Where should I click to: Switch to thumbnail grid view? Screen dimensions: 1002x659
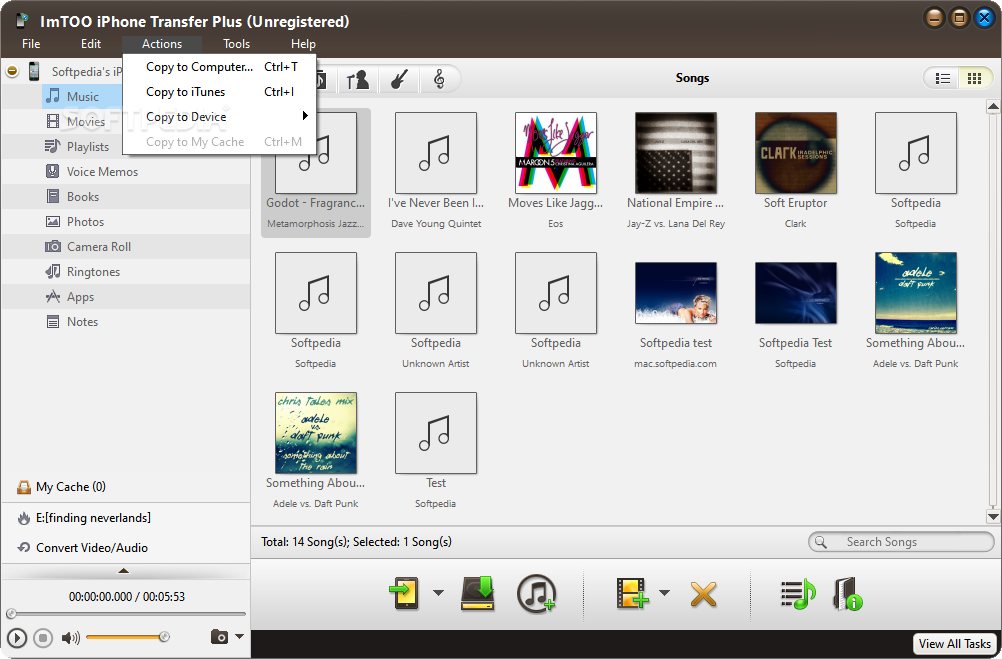coord(974,78)
